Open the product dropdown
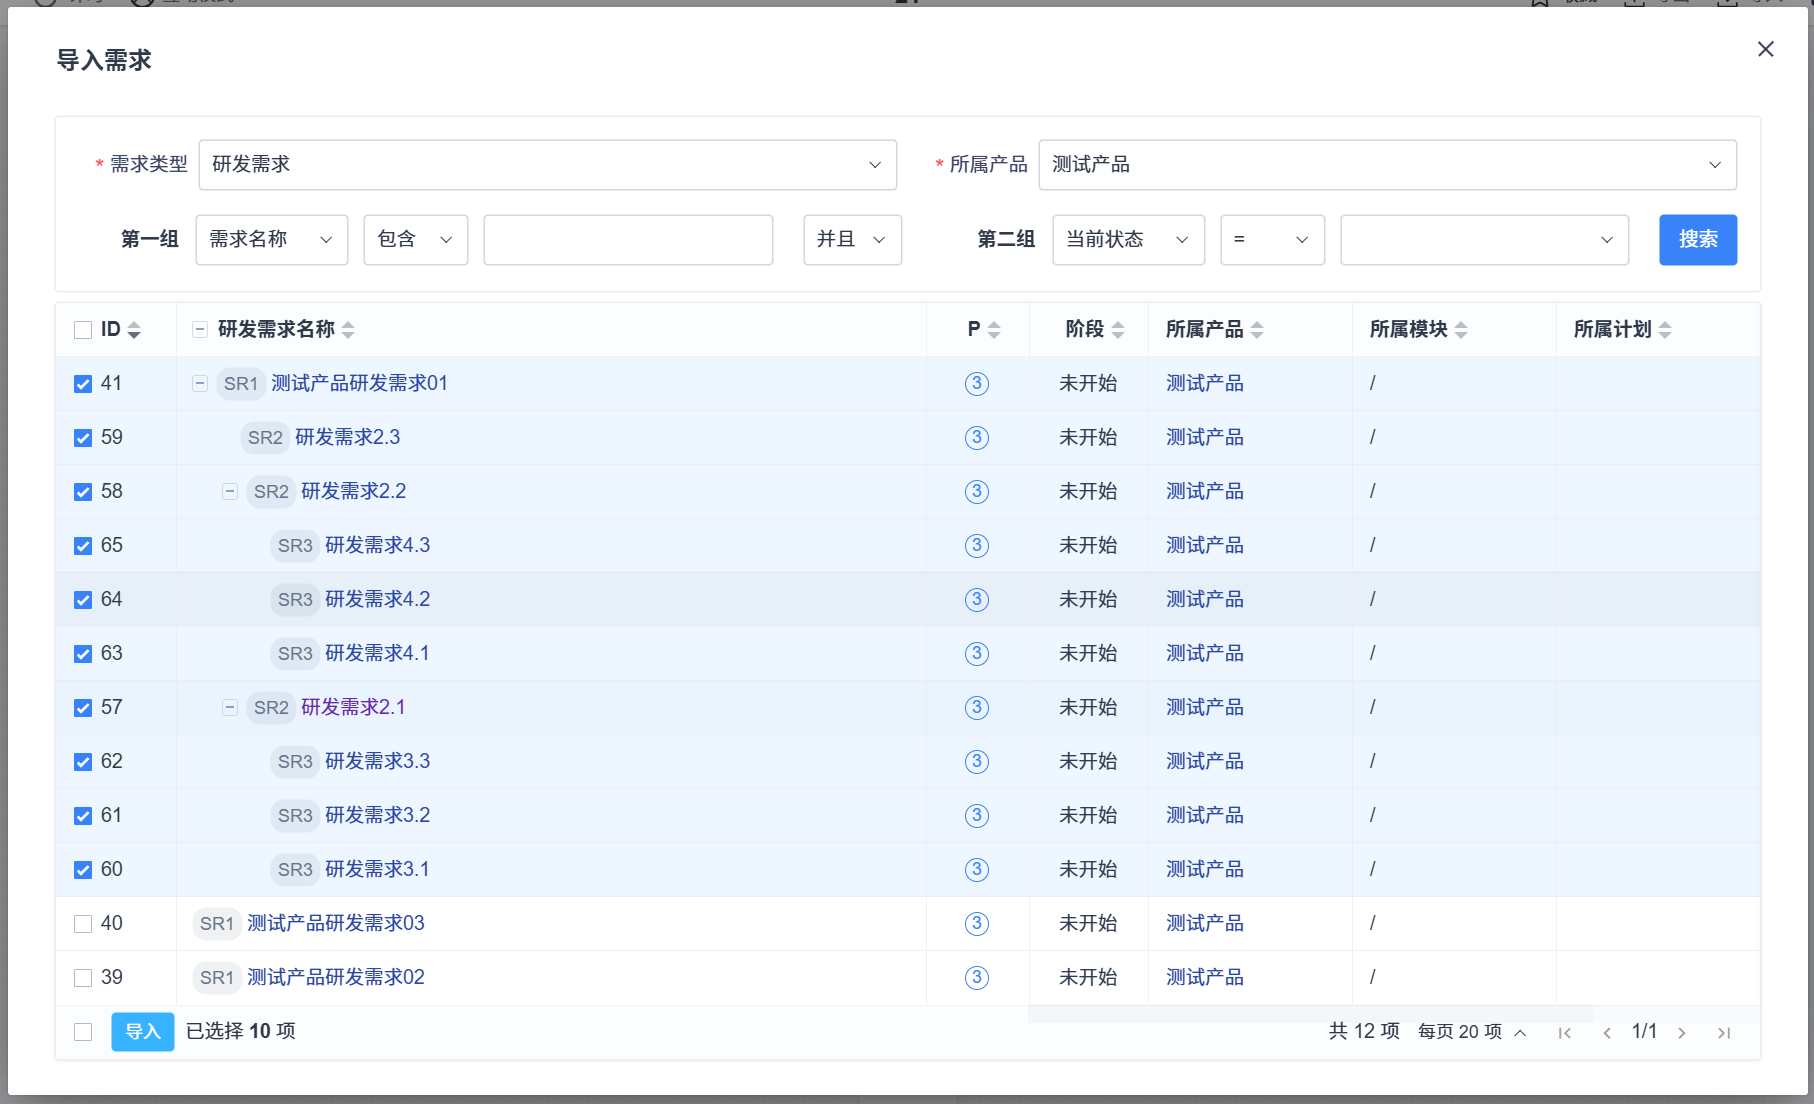 pyautogui.click(x=1387, y=165)
